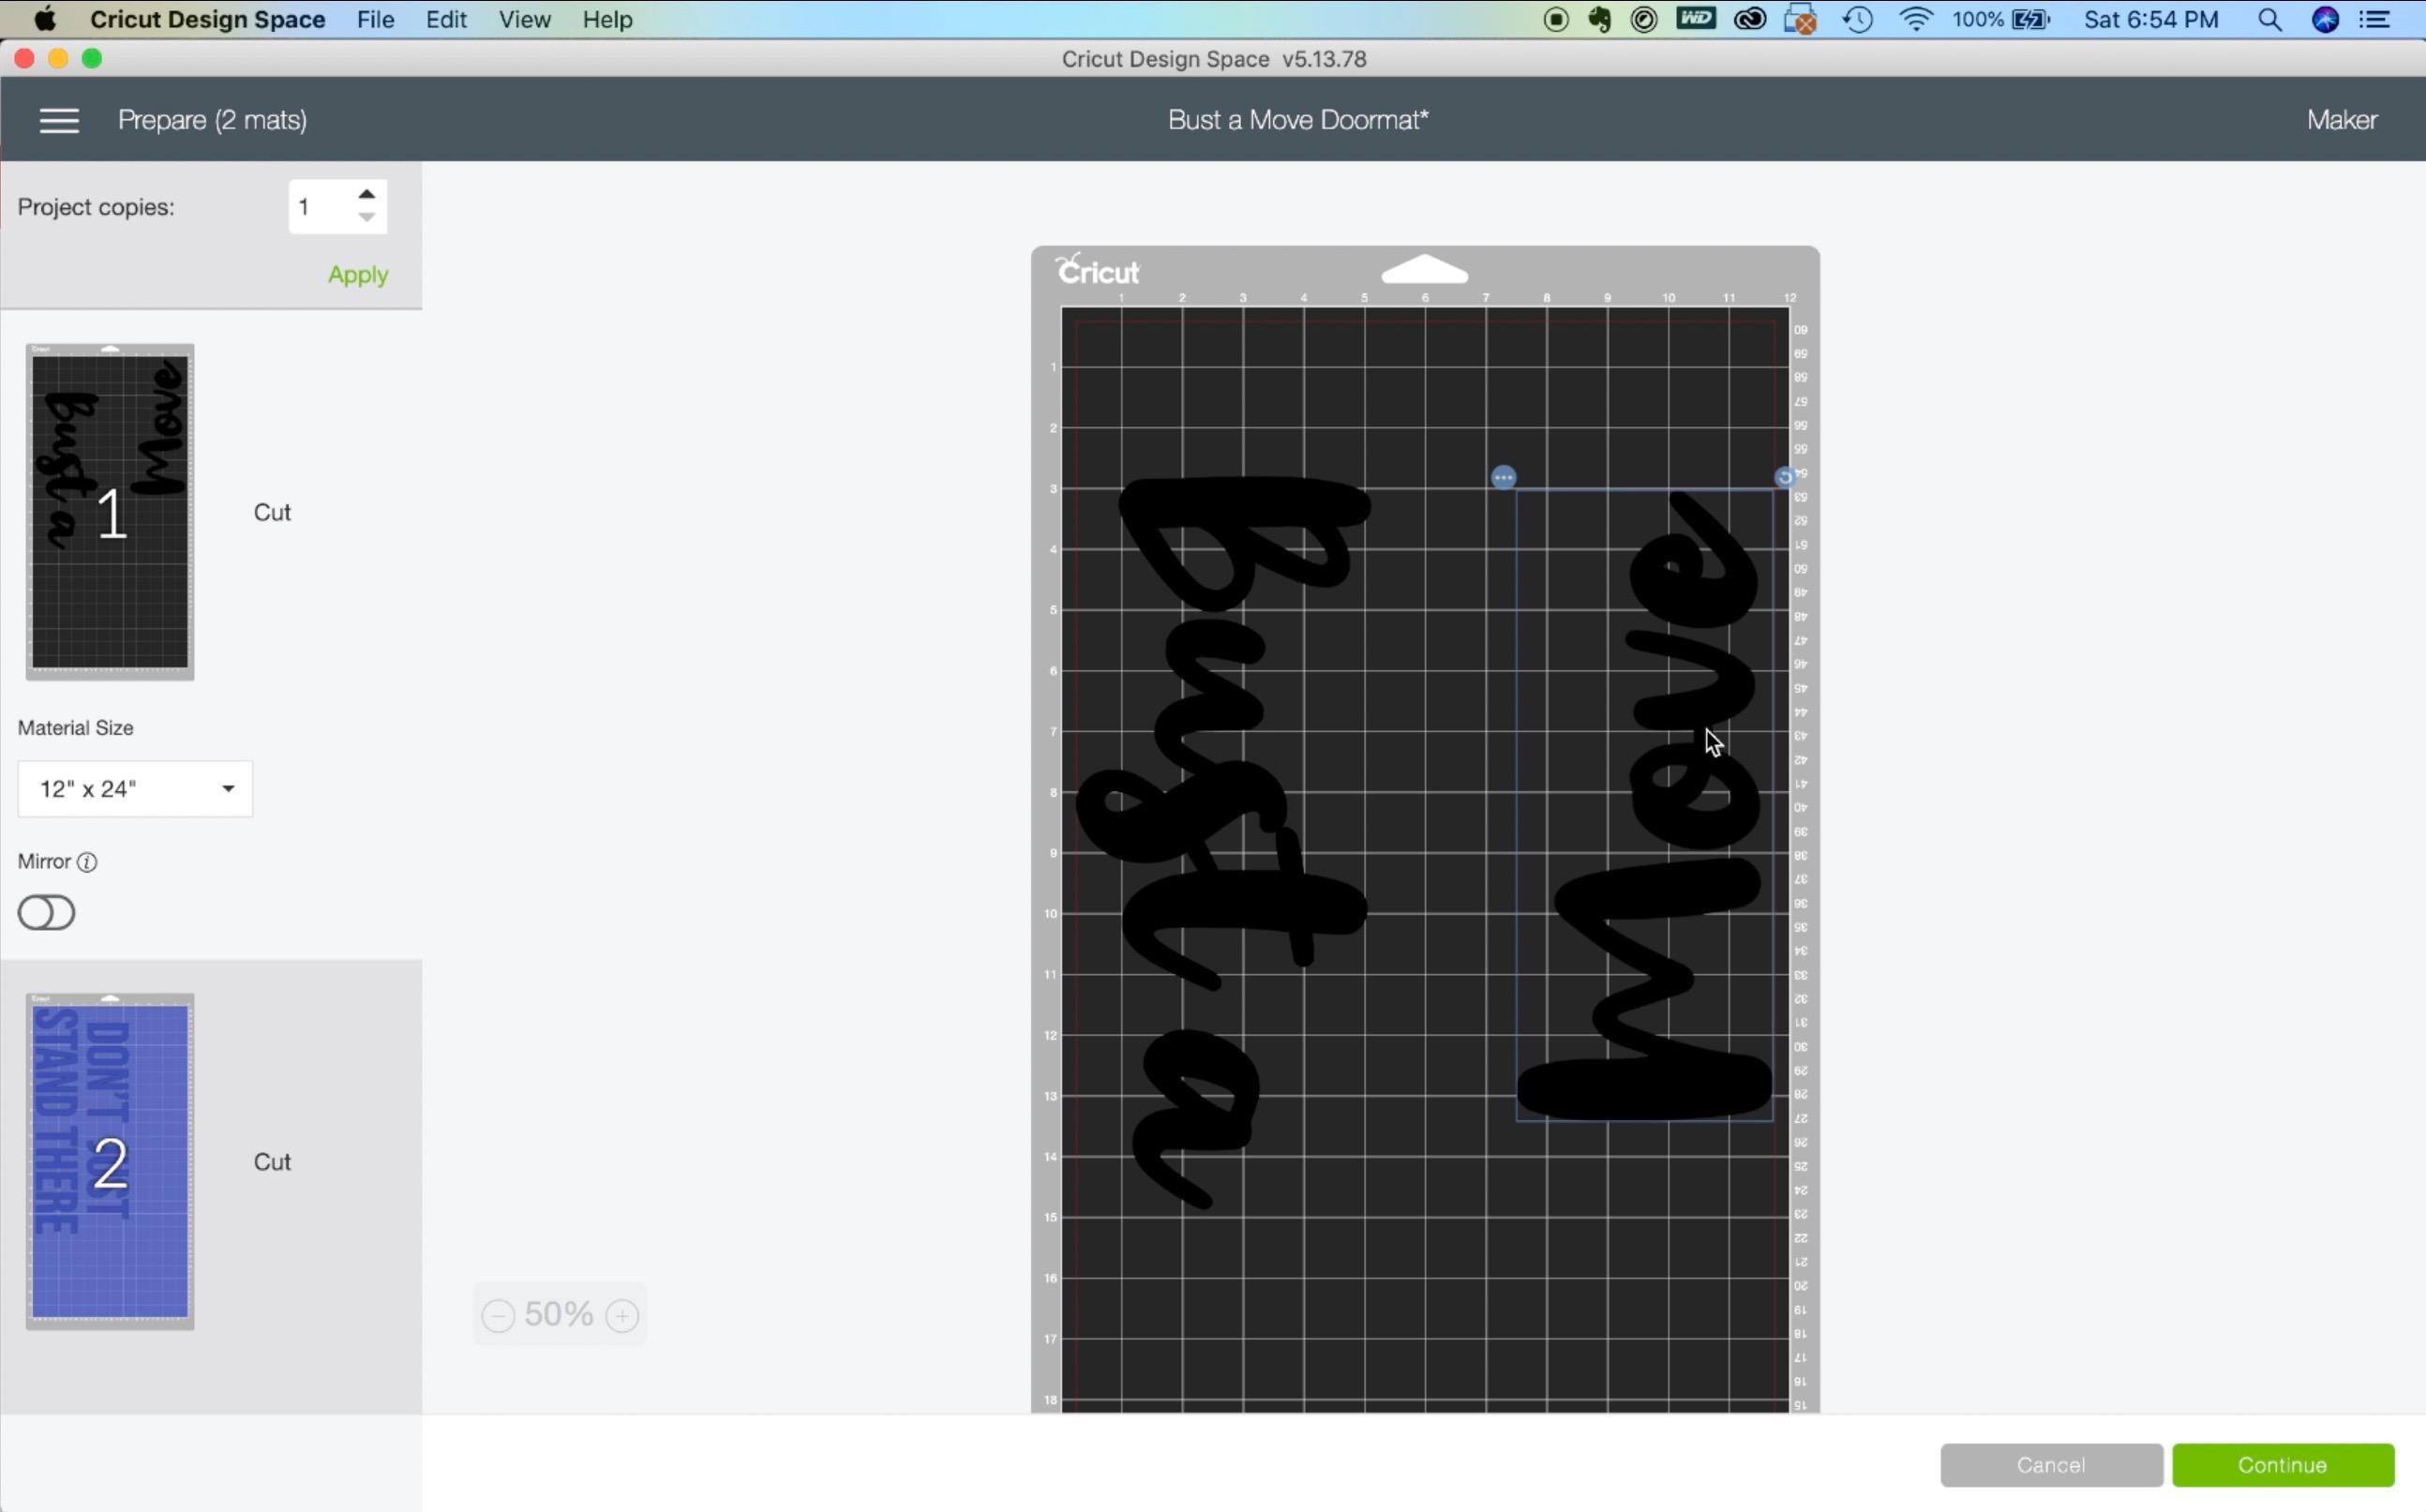Select mat 2 blue thumbnail
The width and height of the screenshot is (2426, 1512).
[x=110, y=1161]
